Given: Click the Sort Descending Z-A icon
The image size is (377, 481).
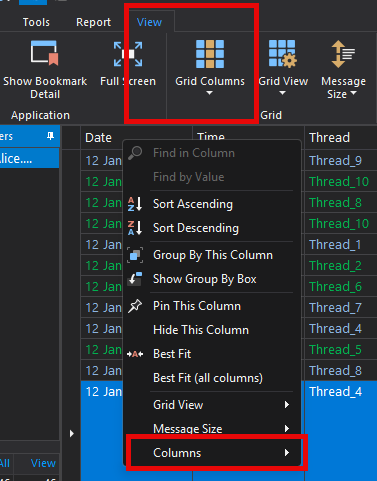Looking at the screenshot, I should tap(135, 228).
